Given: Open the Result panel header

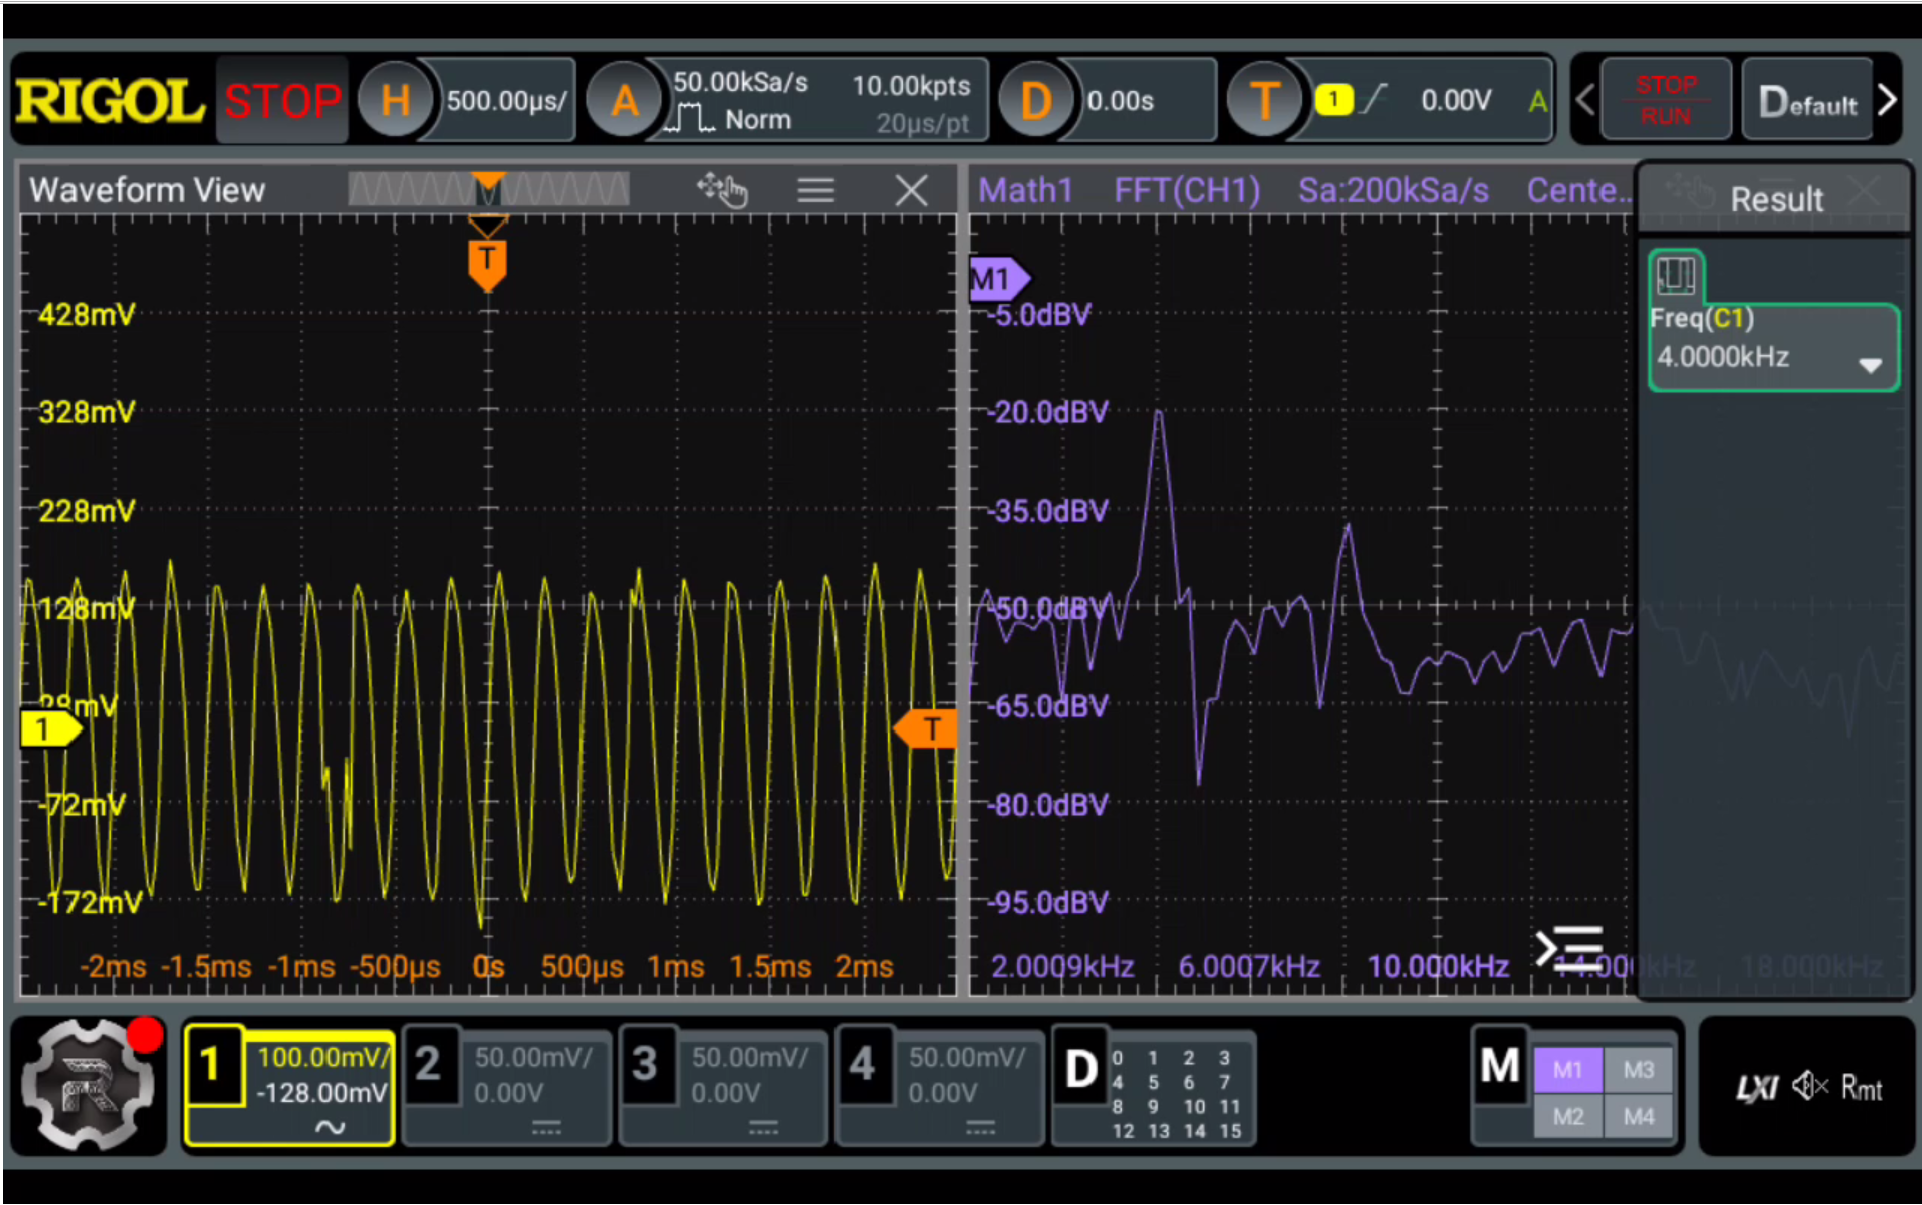Looking at the screenshot, I should click(1777, 199).
